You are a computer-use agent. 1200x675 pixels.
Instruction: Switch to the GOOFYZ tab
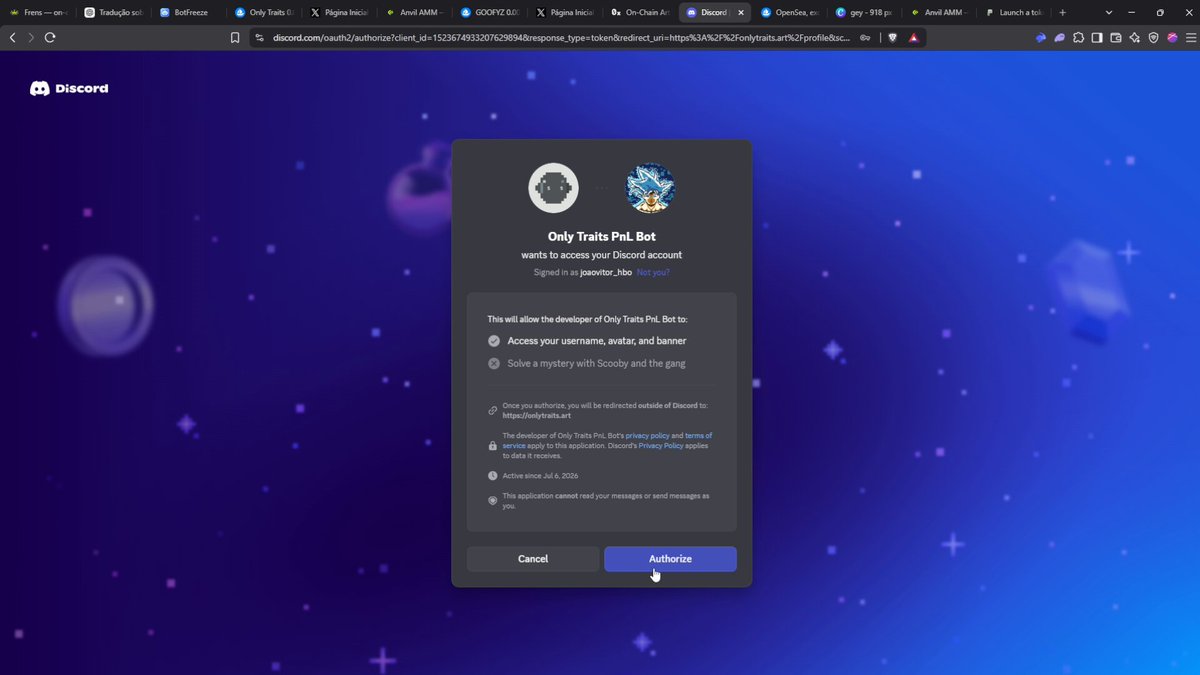490,13
